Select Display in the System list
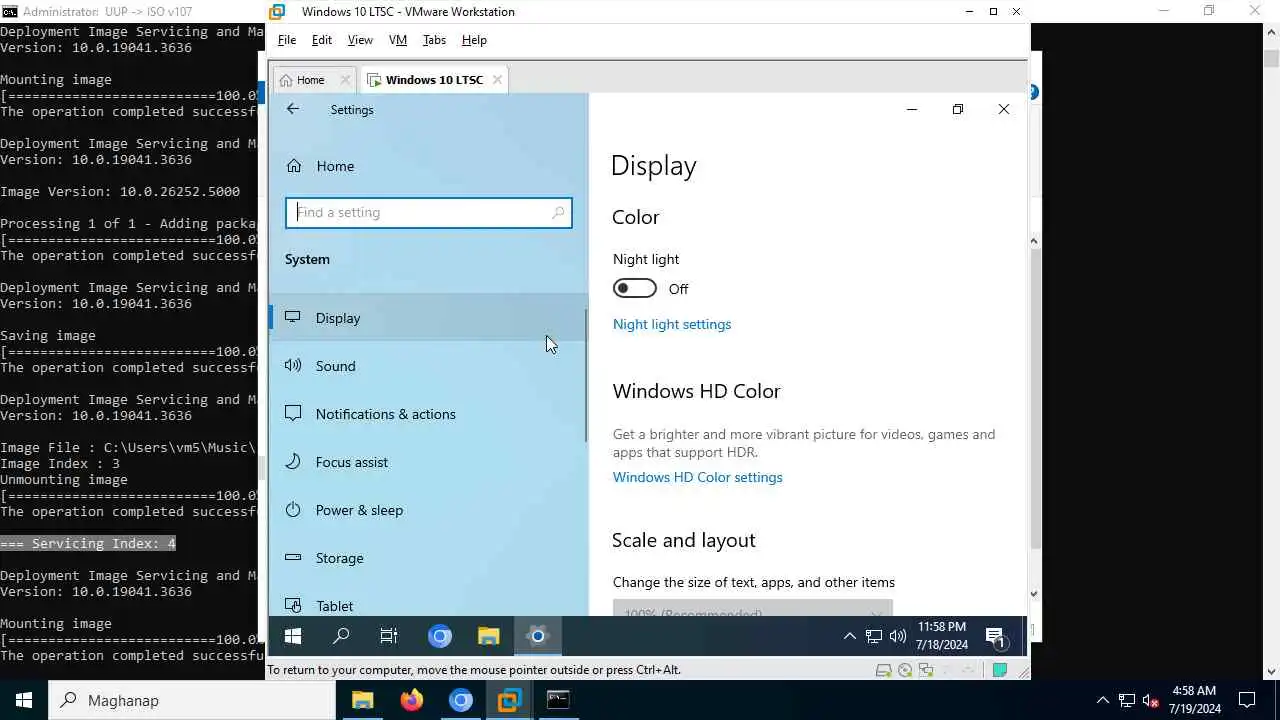The height and width of the screenshot is (720, 1280). (x=428, y=318)
